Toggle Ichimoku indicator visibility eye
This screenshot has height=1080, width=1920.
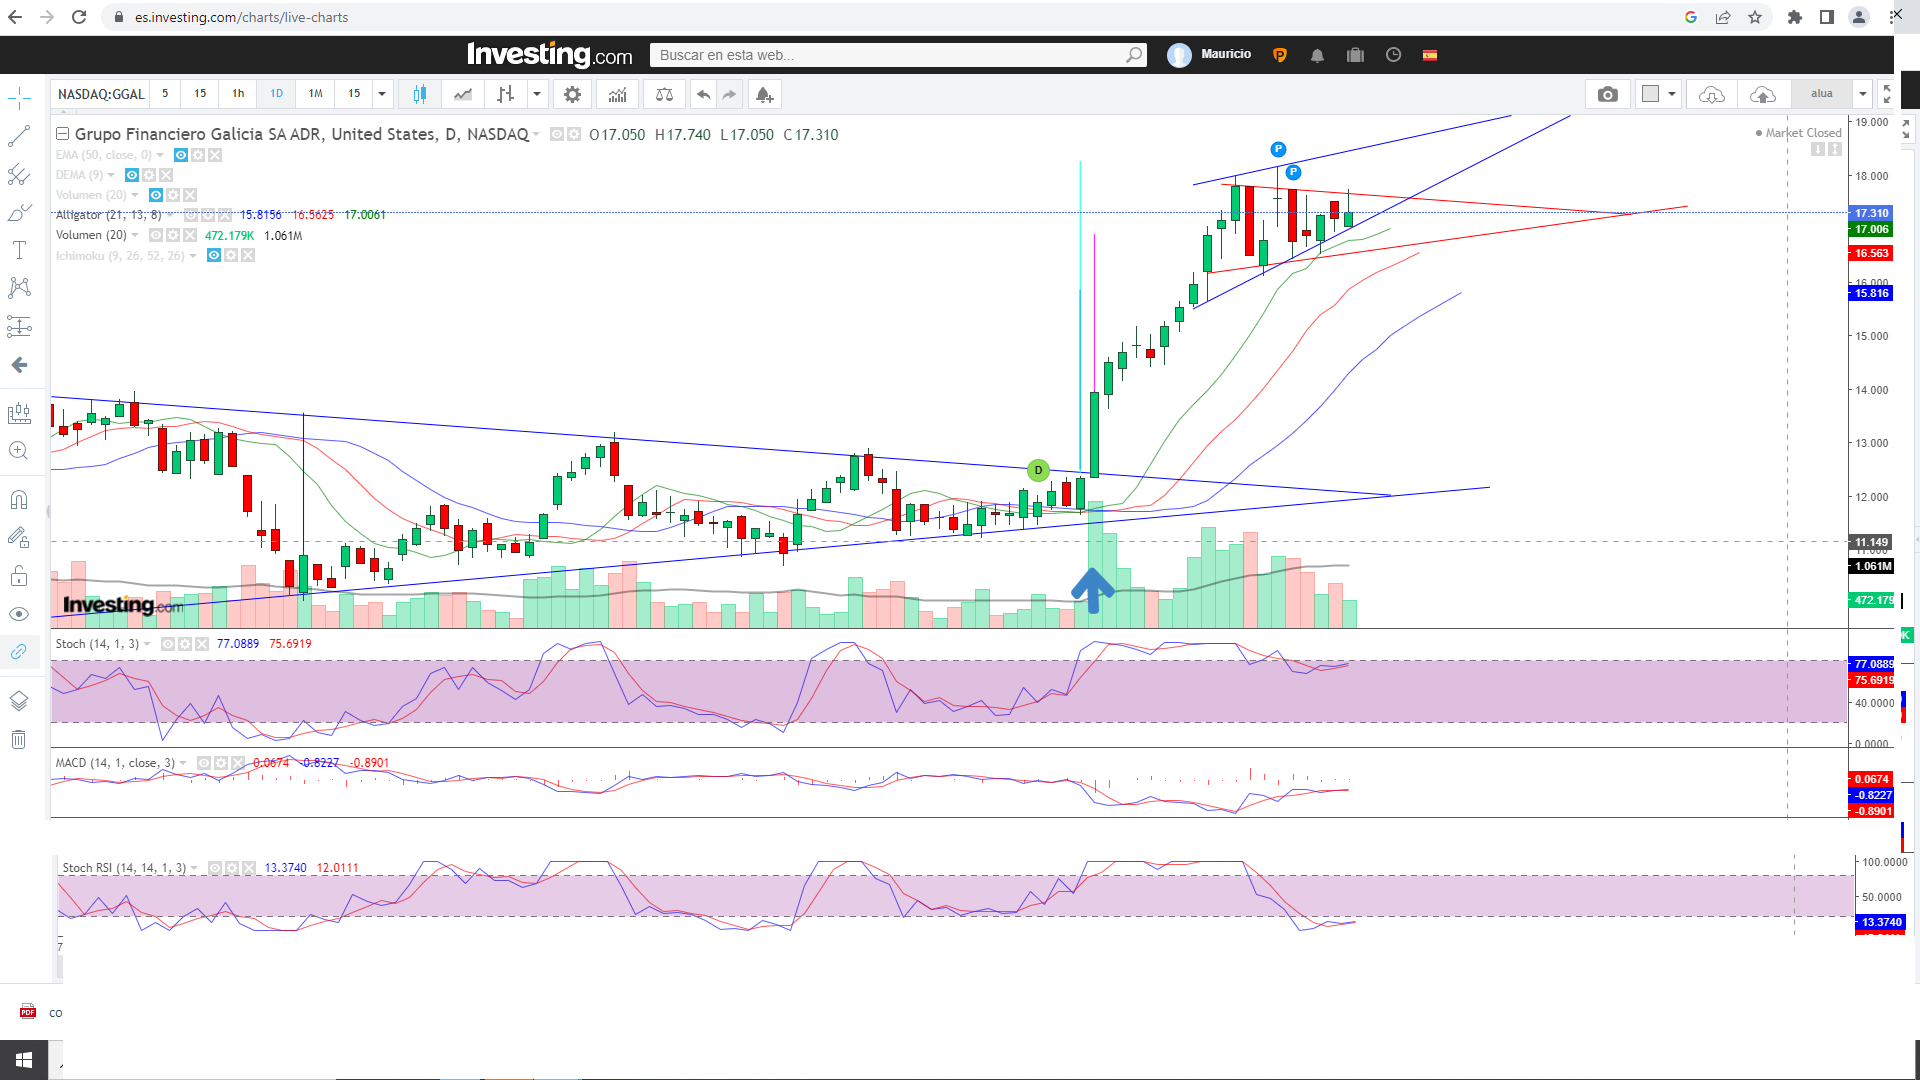tap(214, 256)
